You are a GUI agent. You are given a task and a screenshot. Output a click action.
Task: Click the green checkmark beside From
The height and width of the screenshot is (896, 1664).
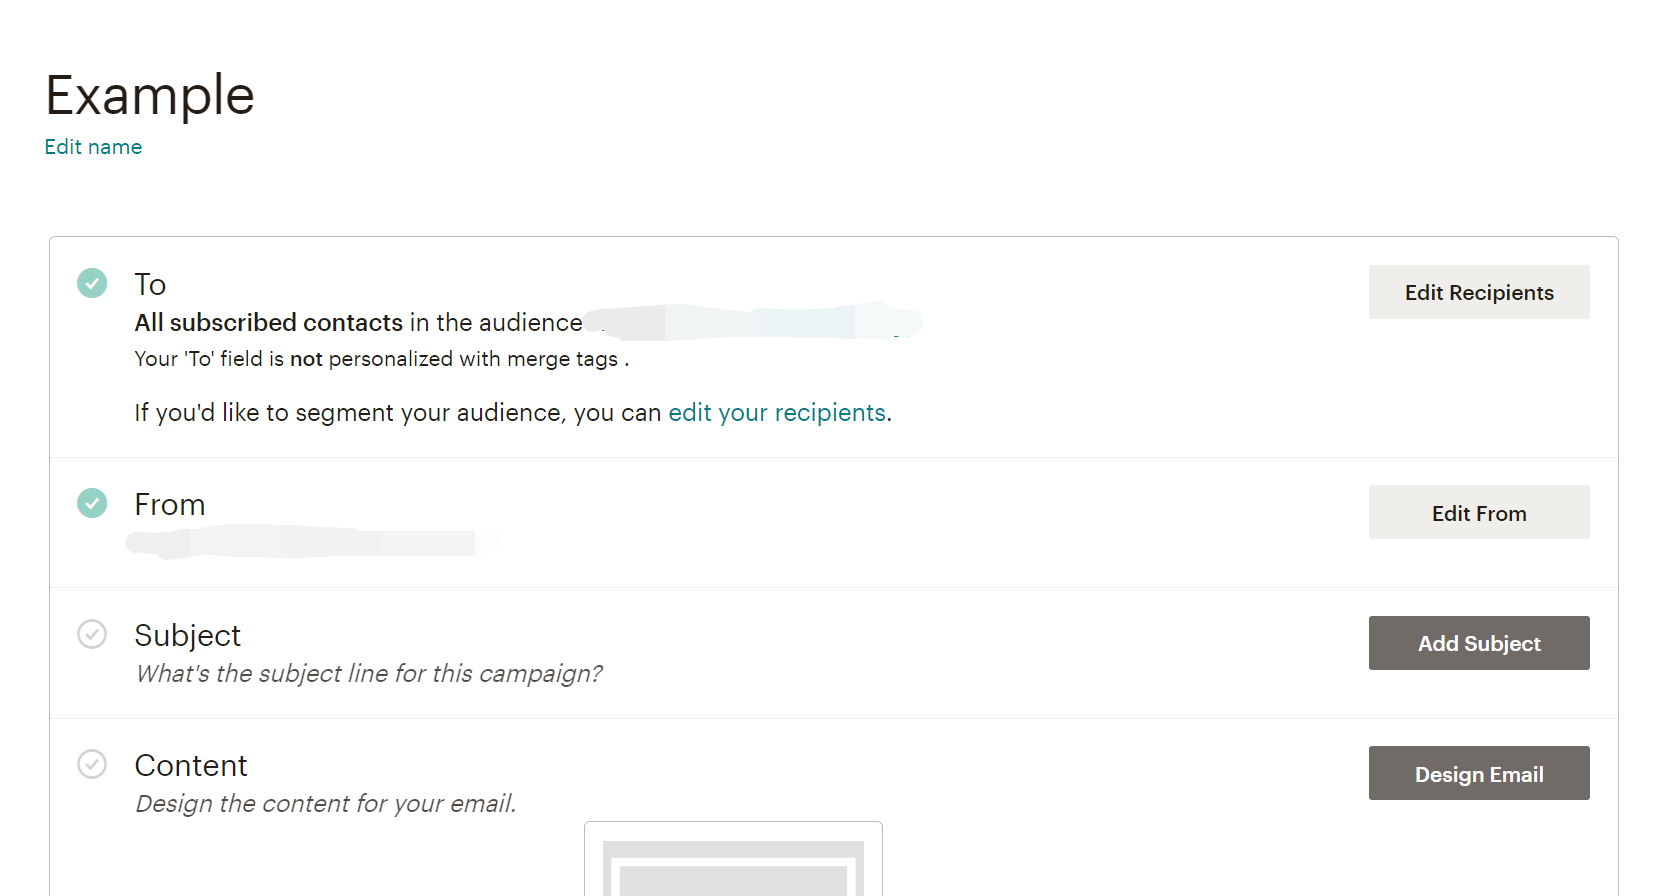tap(92, 503)
